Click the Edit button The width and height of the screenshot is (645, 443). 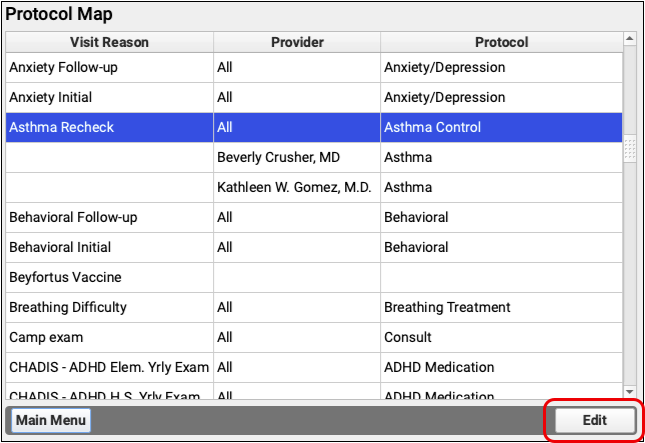(594, 421)
